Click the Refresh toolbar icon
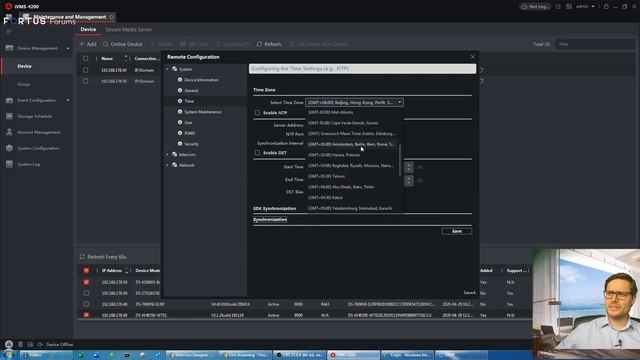640x360 pixels. tap(259, 44)
